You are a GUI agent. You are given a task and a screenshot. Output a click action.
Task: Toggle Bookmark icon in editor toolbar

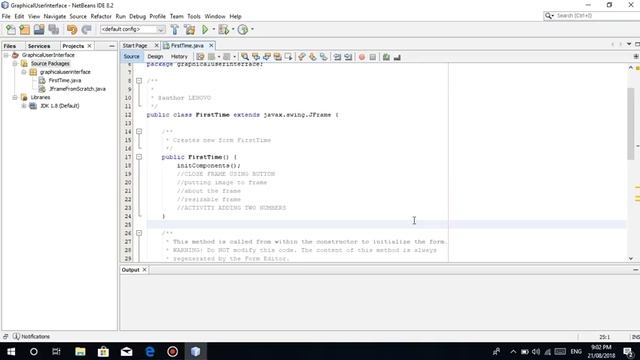324,57
